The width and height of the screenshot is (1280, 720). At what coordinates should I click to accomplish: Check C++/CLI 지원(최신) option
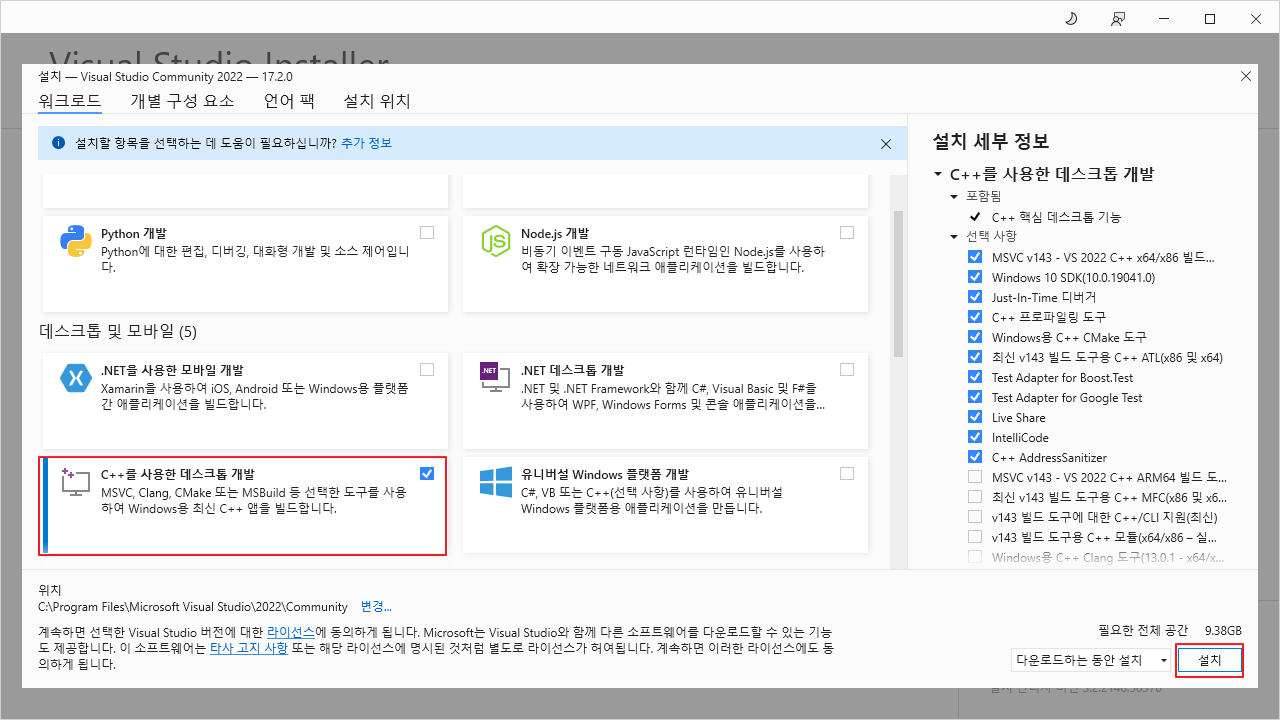(x=975, y=517)
